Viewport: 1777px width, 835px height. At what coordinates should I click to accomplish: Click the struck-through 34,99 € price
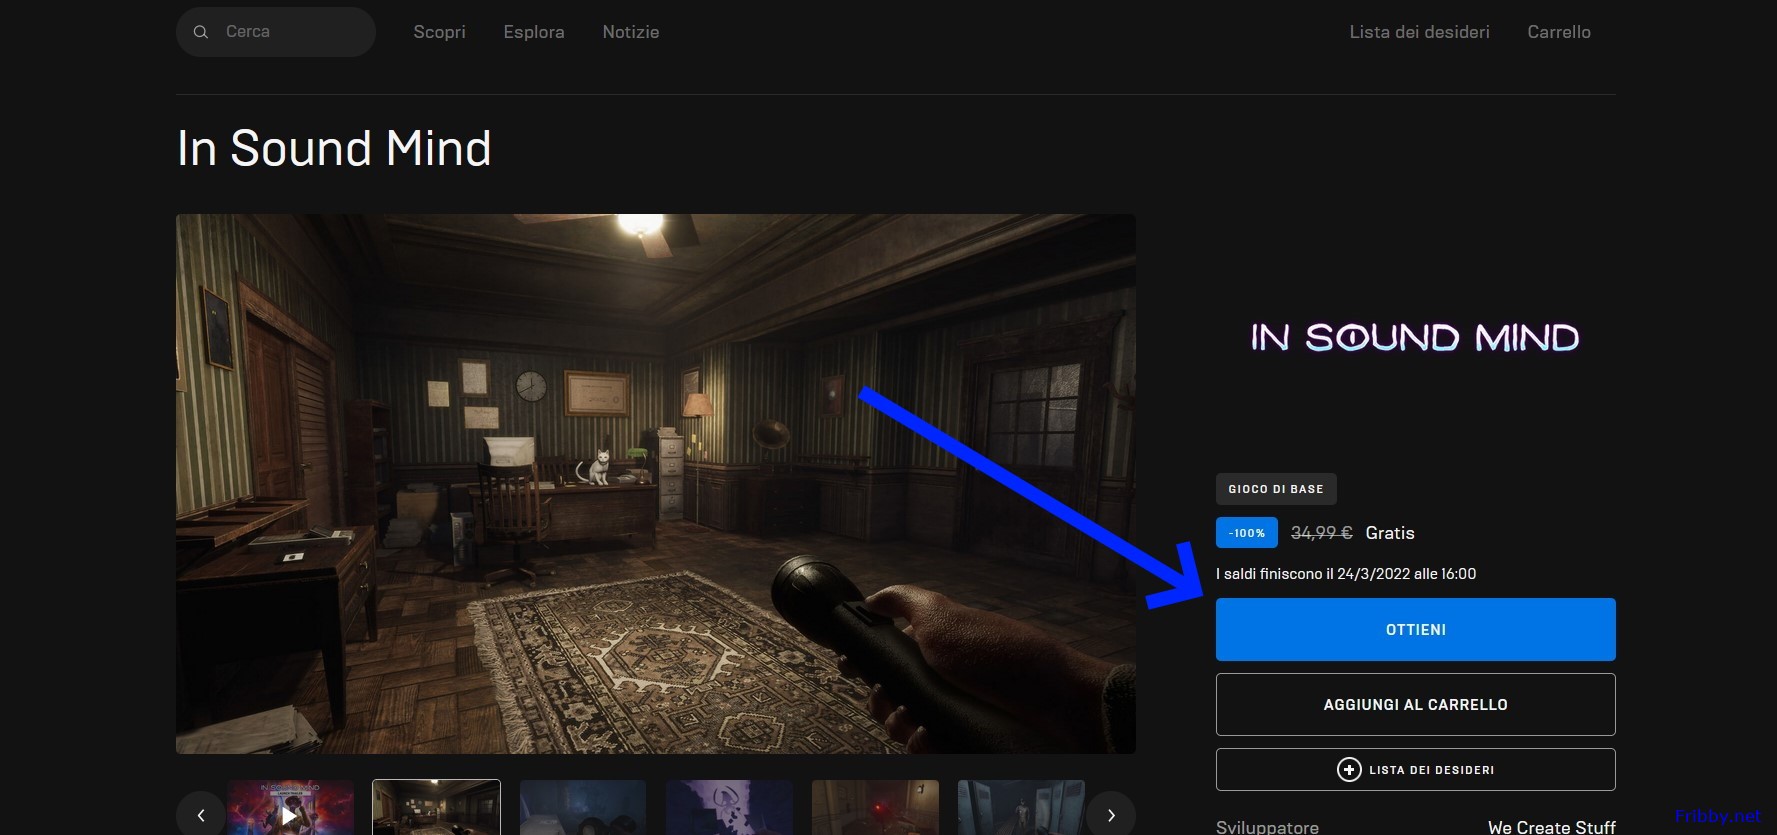[x=1321, y=533]
